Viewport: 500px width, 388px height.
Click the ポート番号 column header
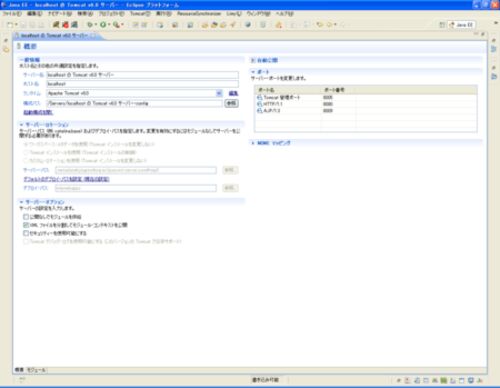pos(338,90)
